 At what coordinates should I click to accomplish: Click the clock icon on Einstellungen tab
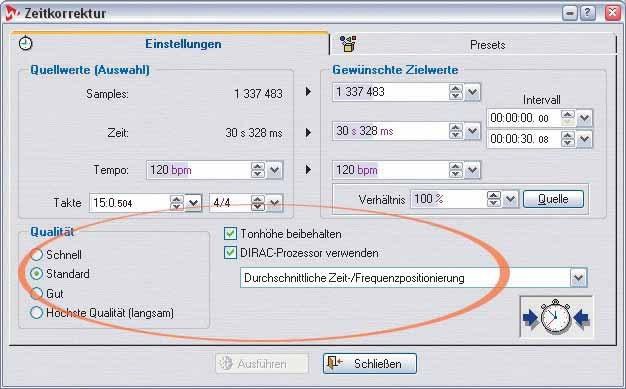click(x=26, y=43)
